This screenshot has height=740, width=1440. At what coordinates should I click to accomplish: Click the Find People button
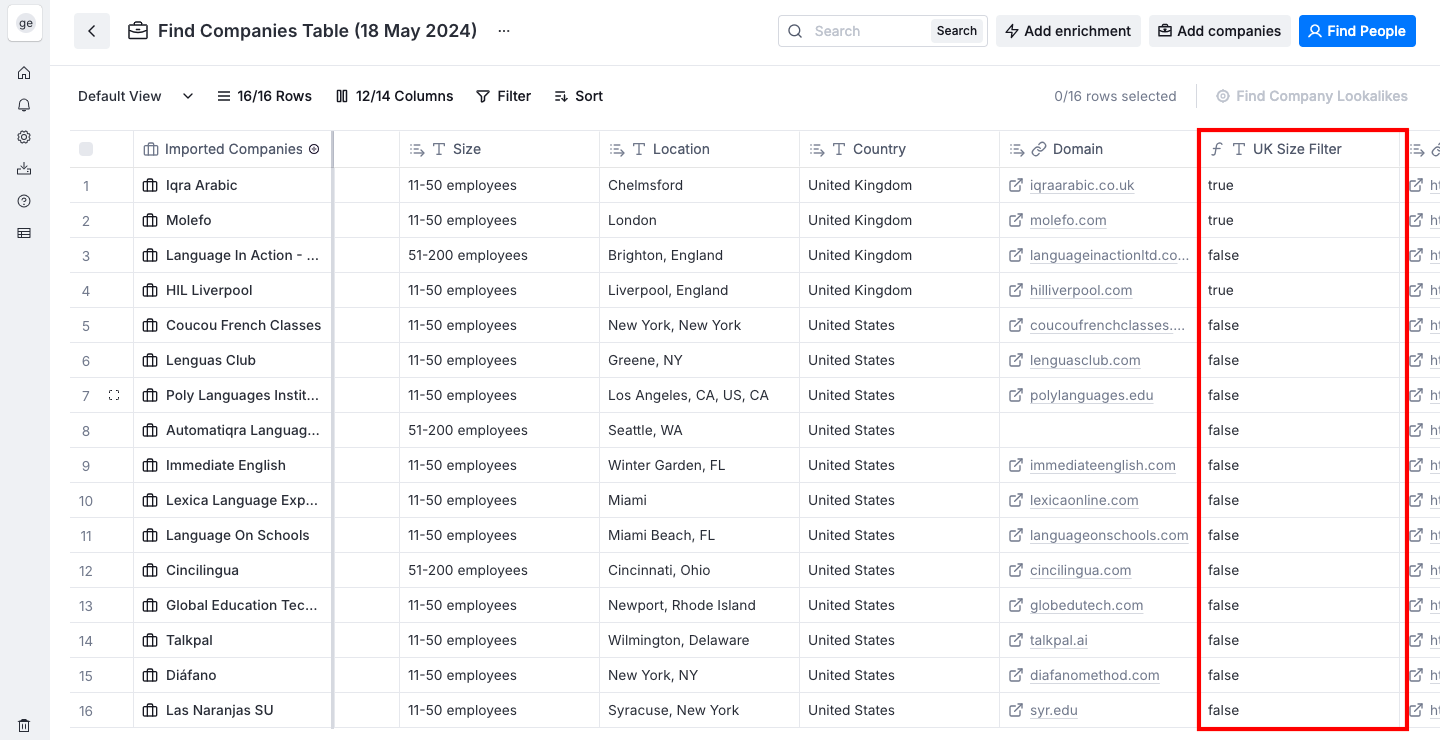click(1356, 31)
